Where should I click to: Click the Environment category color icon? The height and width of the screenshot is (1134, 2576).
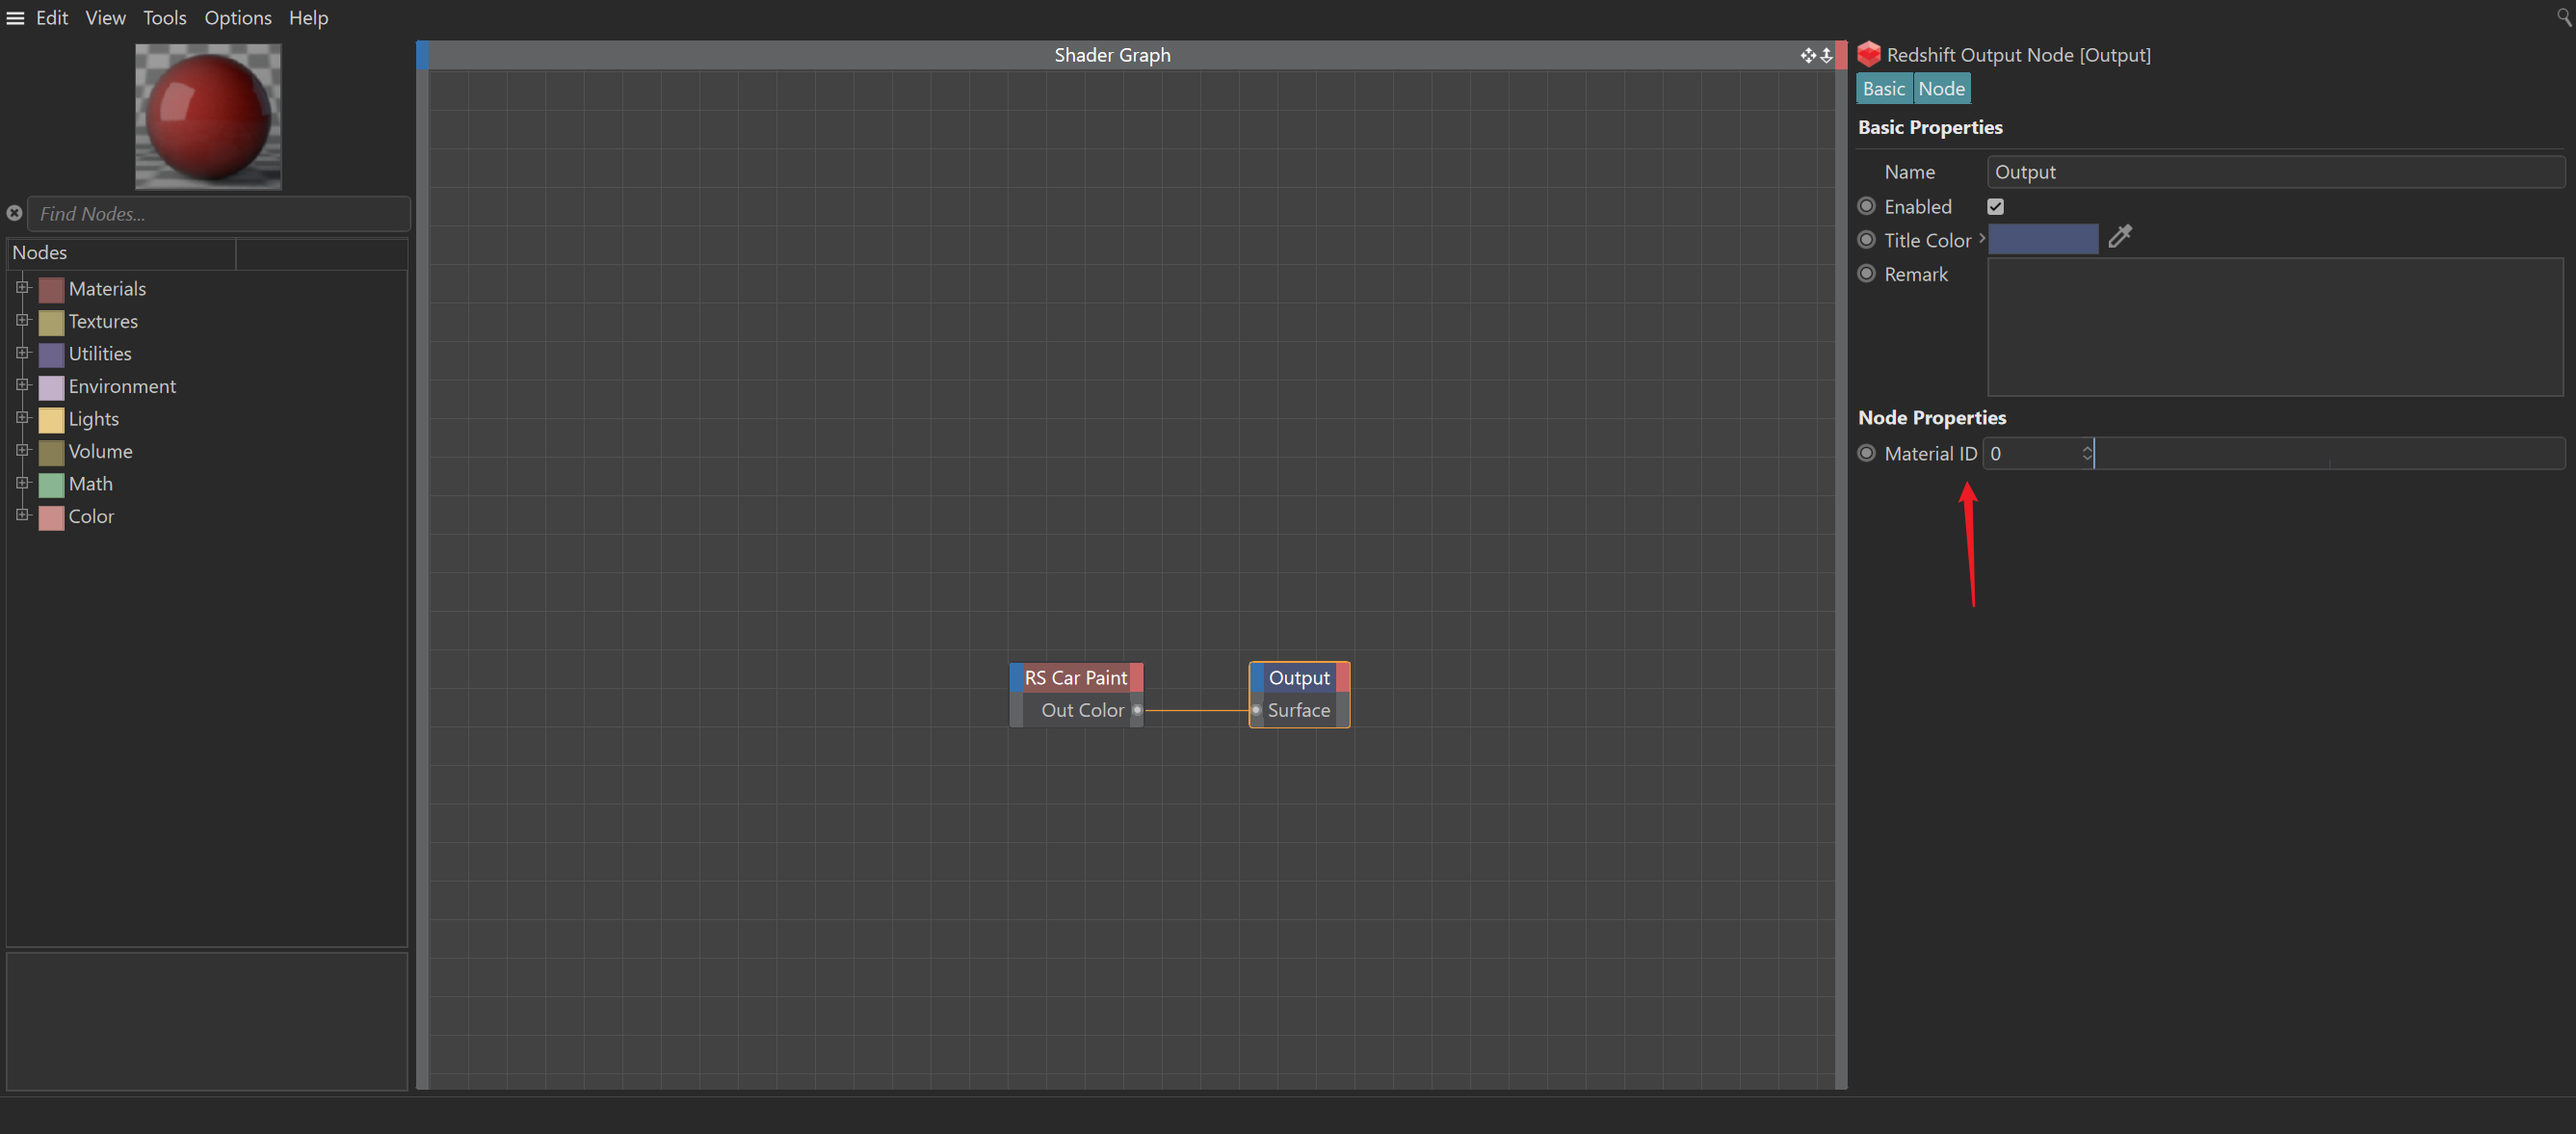tap(51, 387)
